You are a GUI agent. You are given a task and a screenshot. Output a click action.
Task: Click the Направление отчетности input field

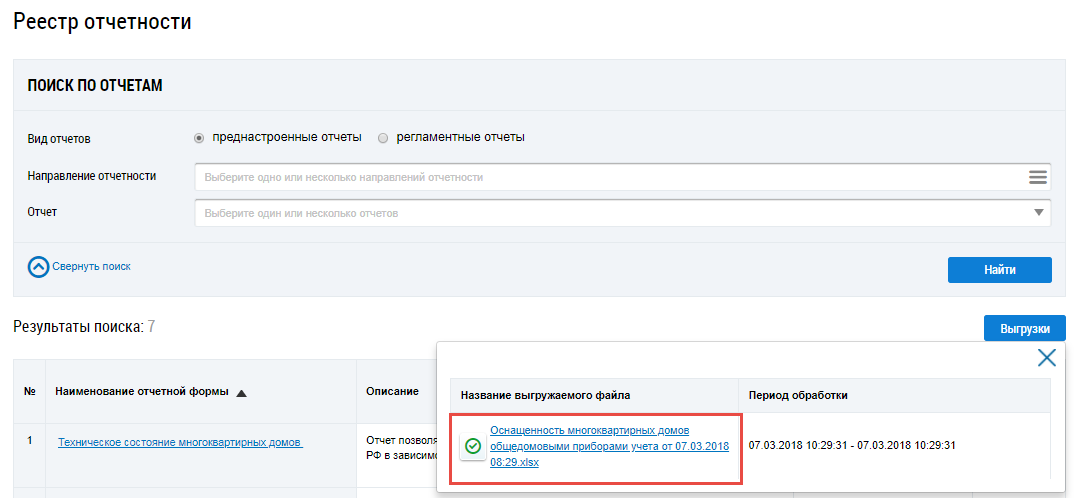coord(610,177)
